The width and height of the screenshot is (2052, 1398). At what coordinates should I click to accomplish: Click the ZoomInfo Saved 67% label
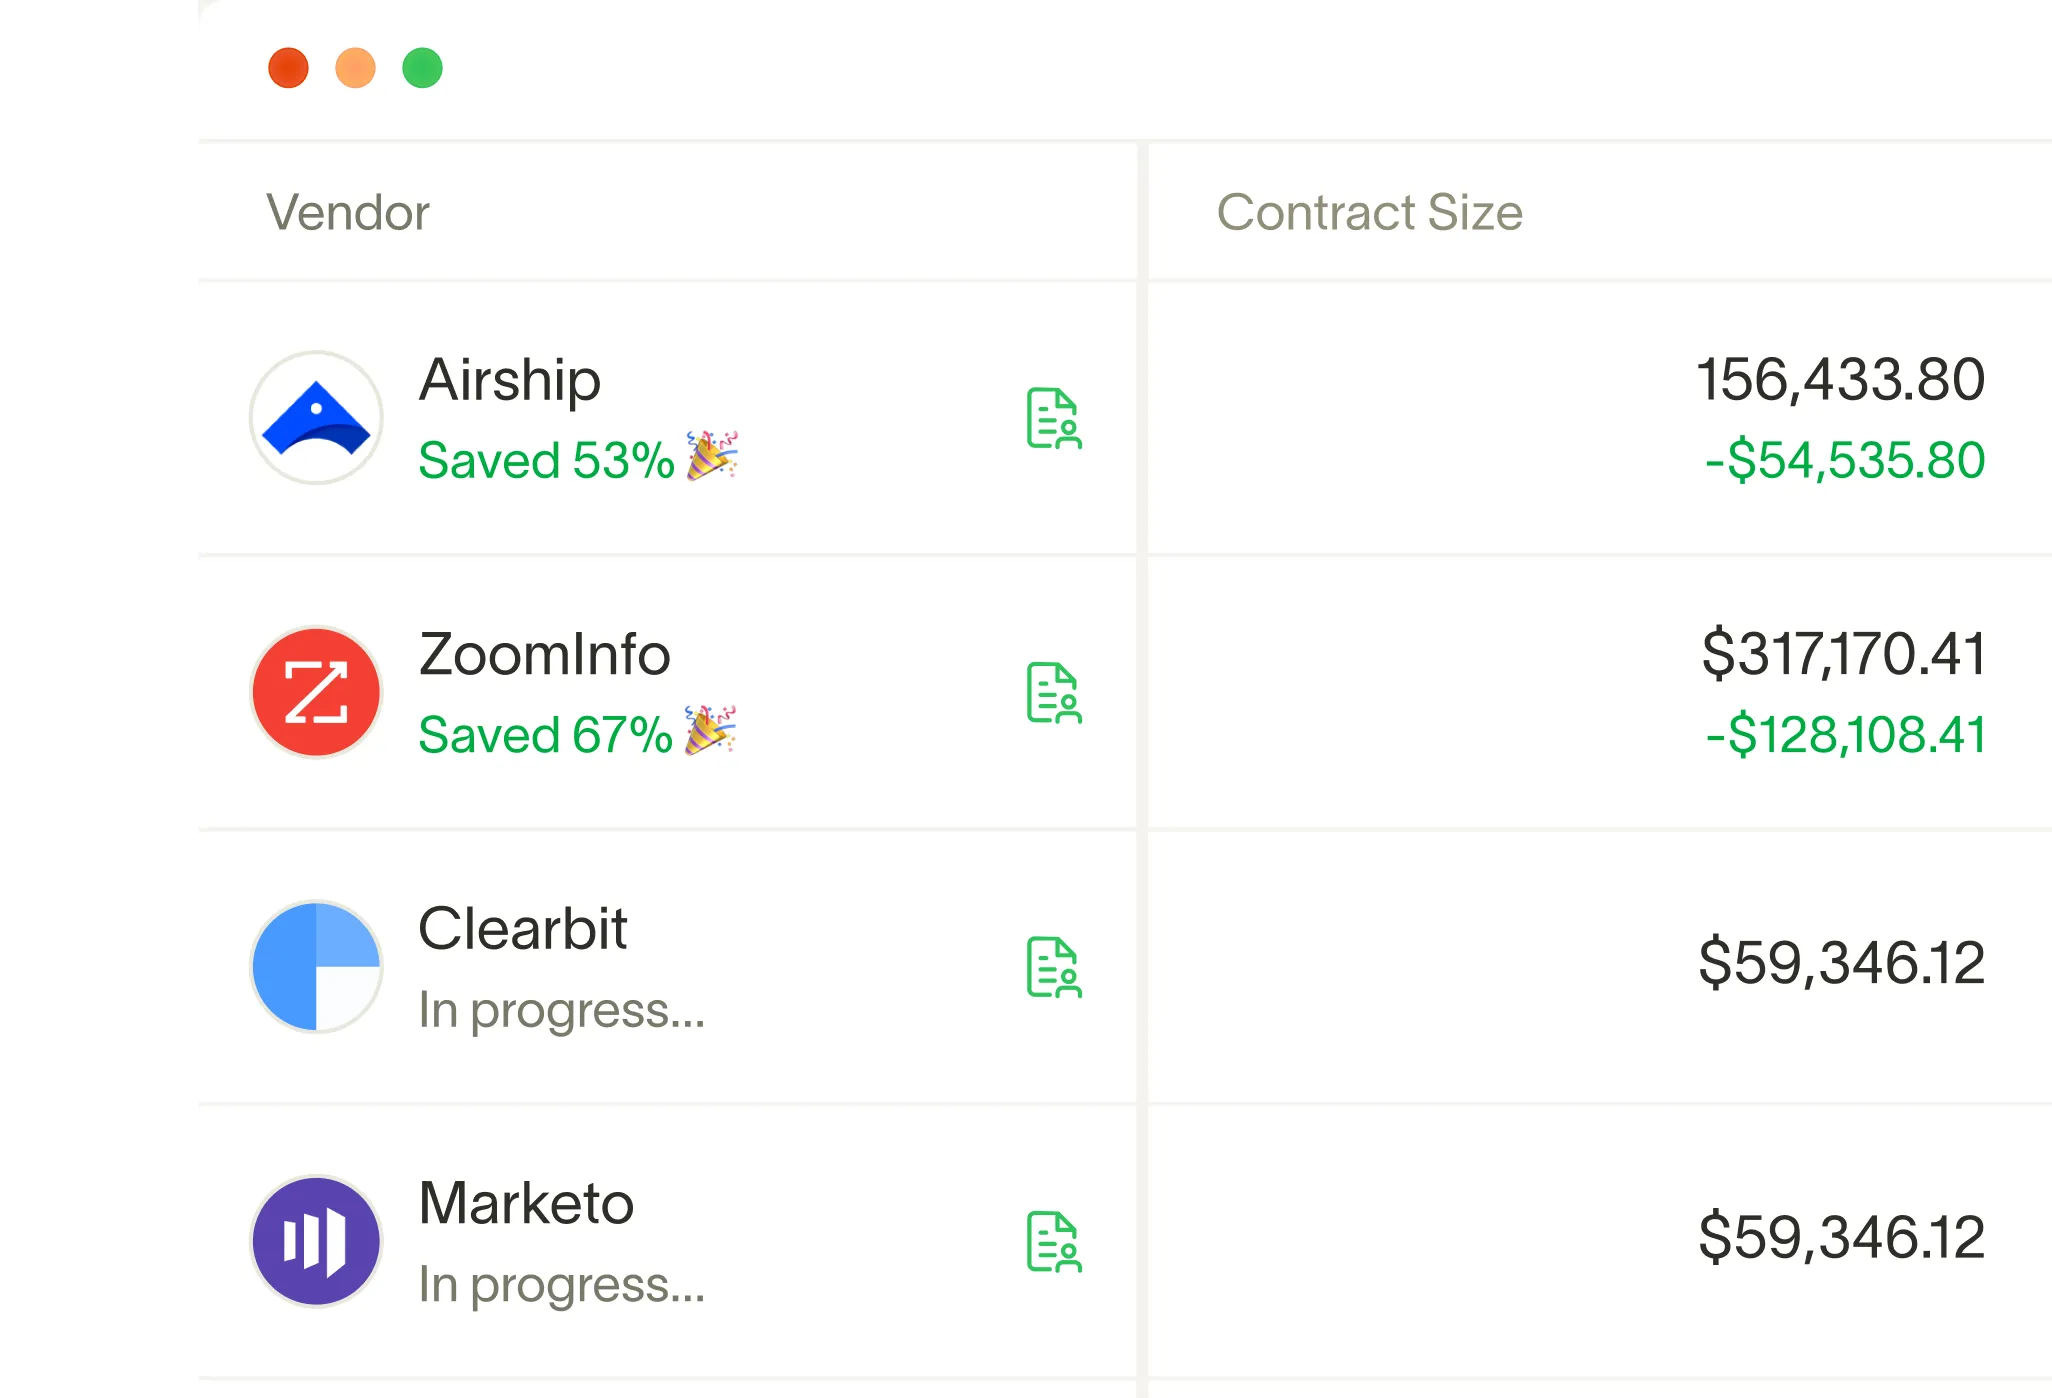point(546,735)
